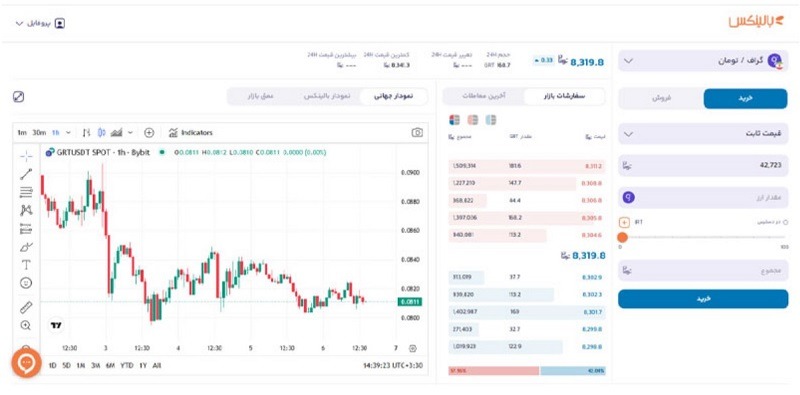Expand the GRT / Toman market pair dropdown

pyautogui.click(x=703, y=61)
